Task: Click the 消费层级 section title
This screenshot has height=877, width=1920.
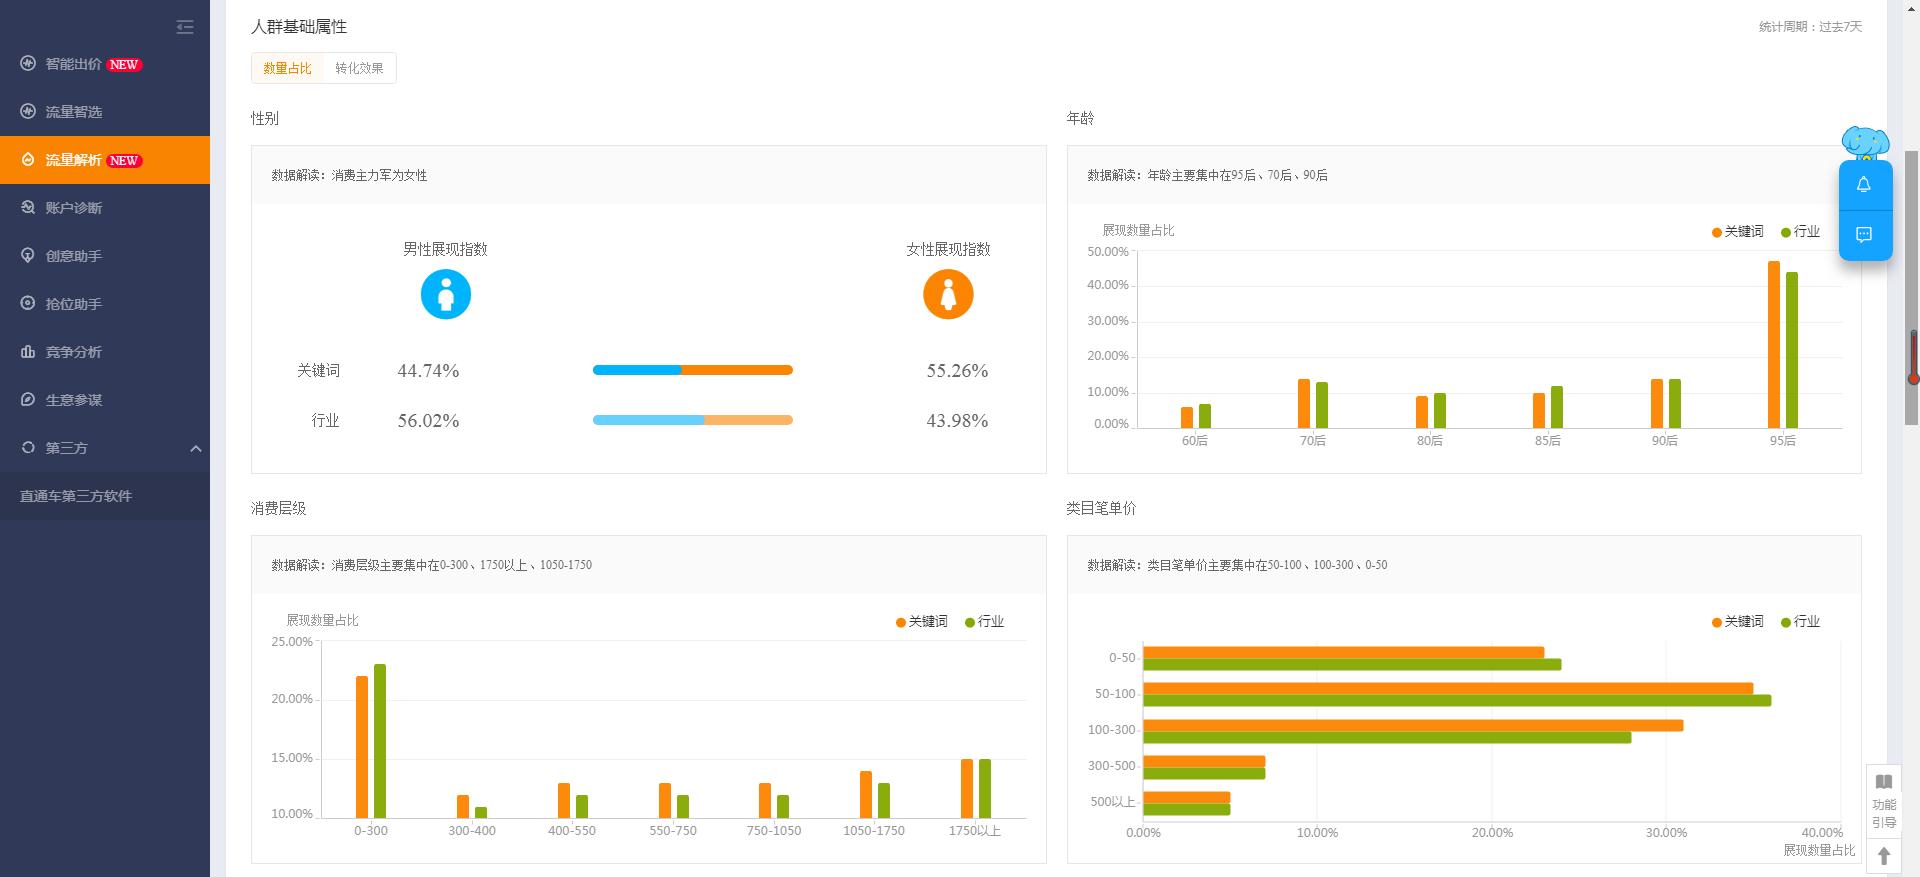Action: pyautogui.click(x=279, y=508)
